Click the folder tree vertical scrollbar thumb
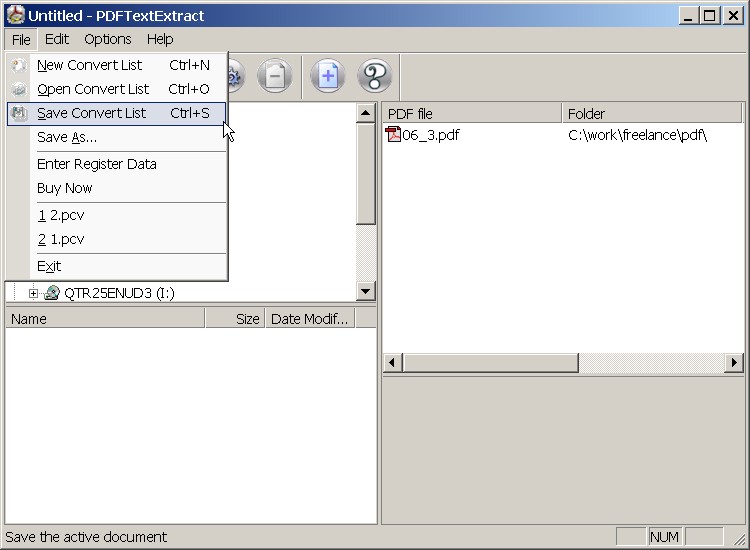Screen dimensions: 750x550 click(365, 174)
